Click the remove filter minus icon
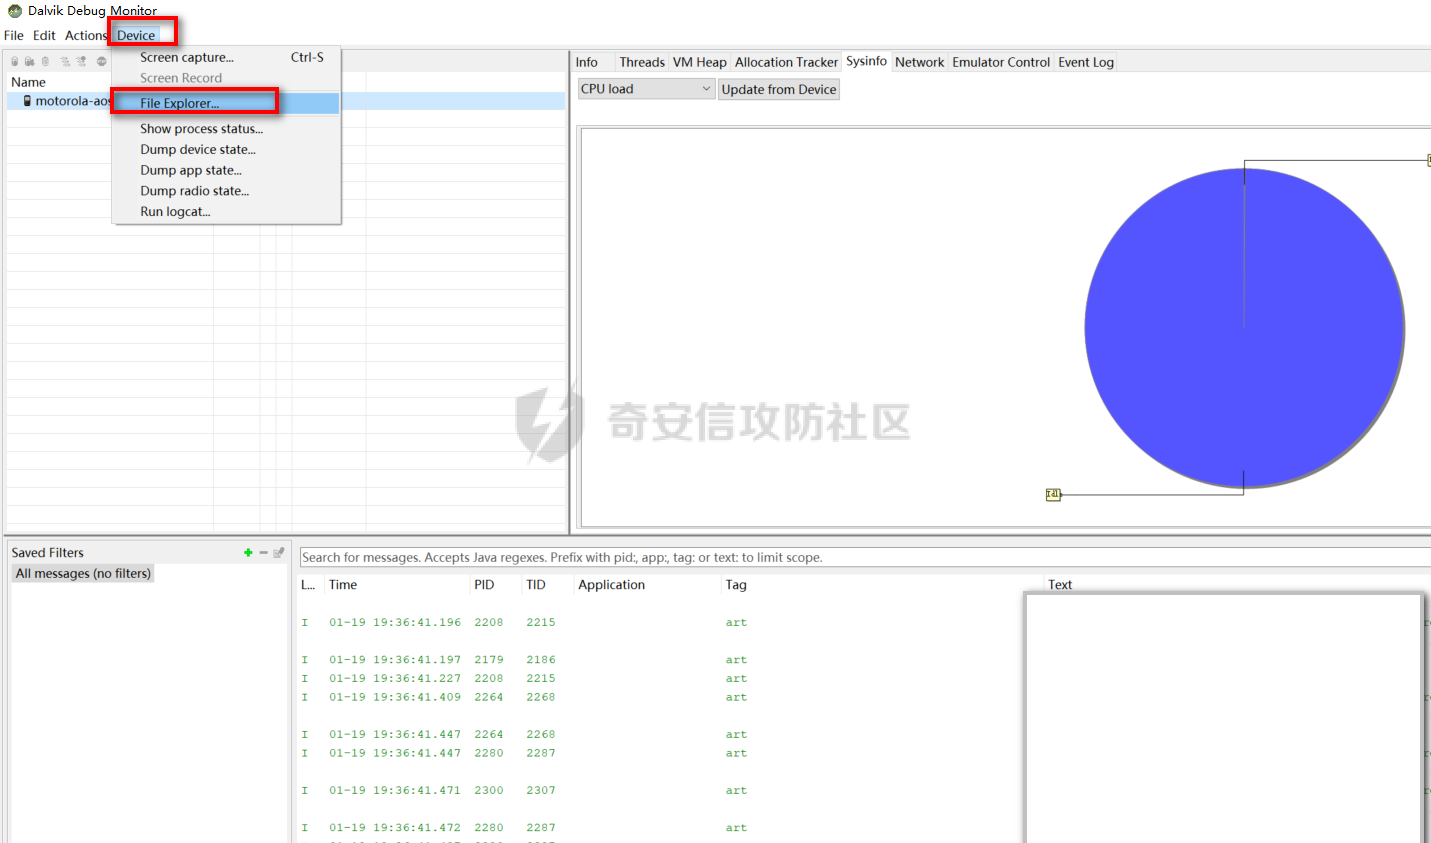1431x843 pixels. coord(263,552)
